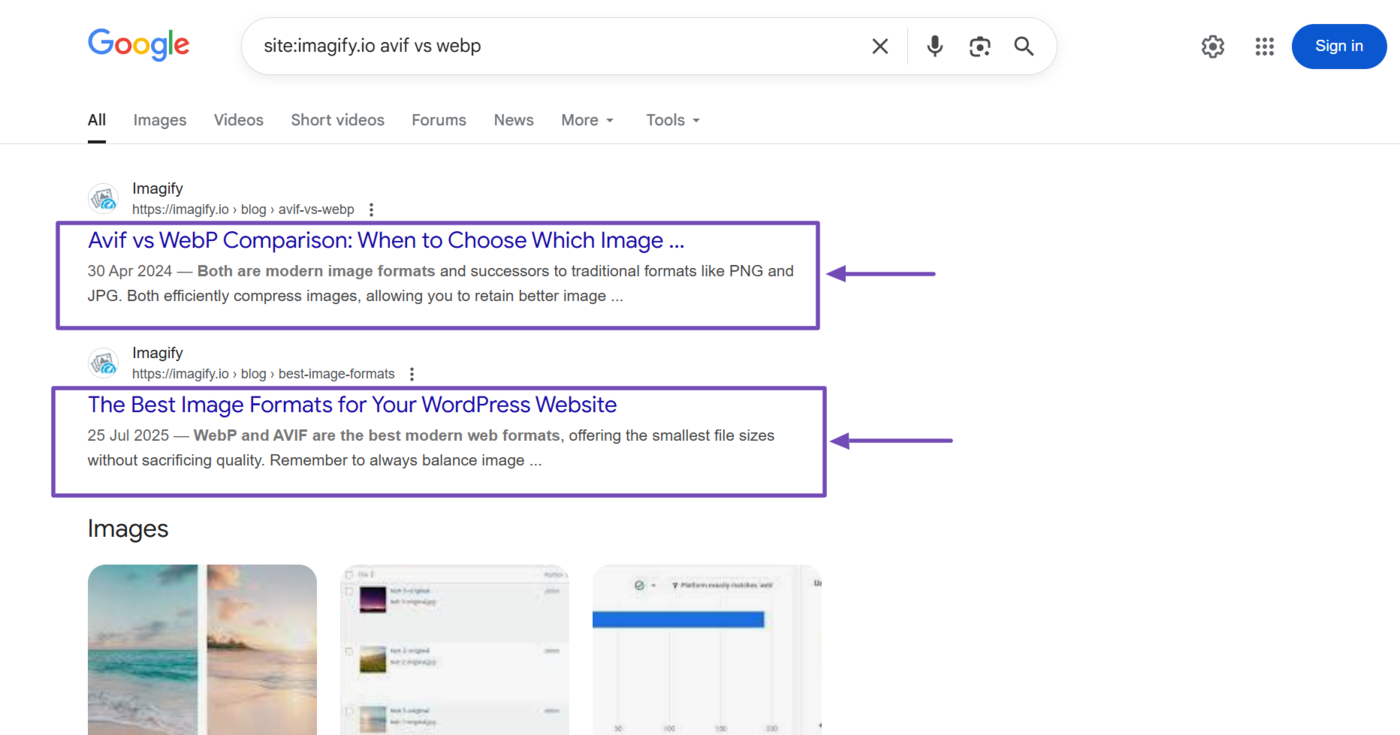
Task: Click the Google logo to go home
Action: (138, 44)
